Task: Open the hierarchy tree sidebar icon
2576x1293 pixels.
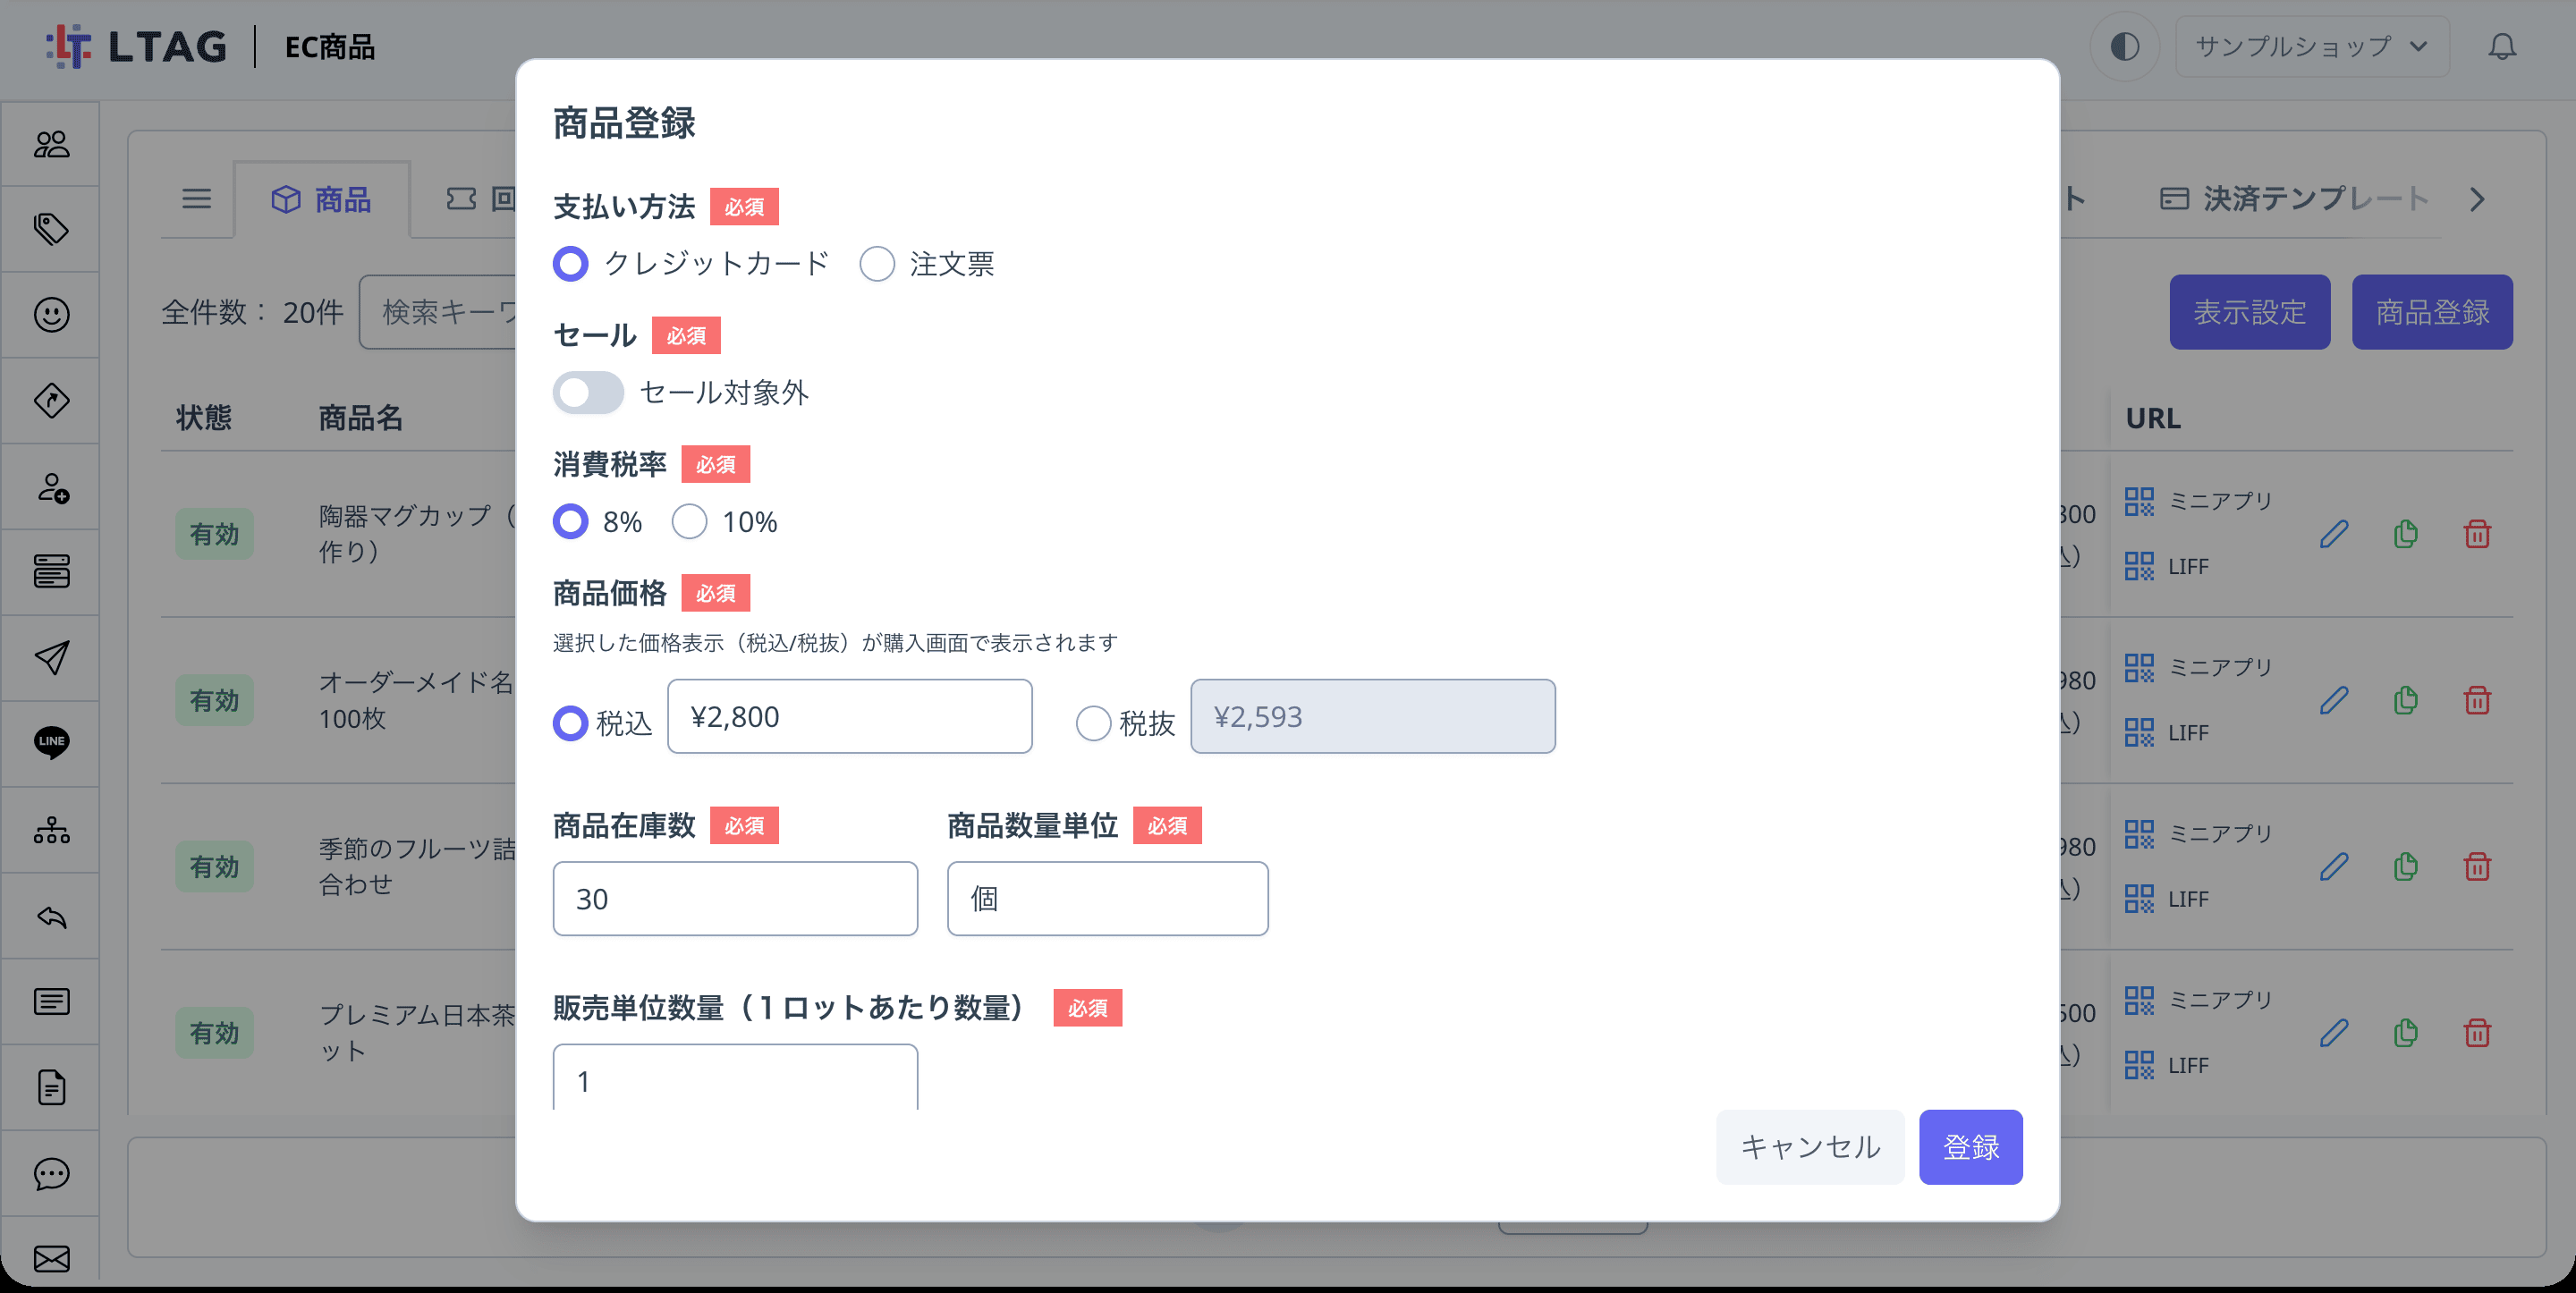Action: (51, 830)
